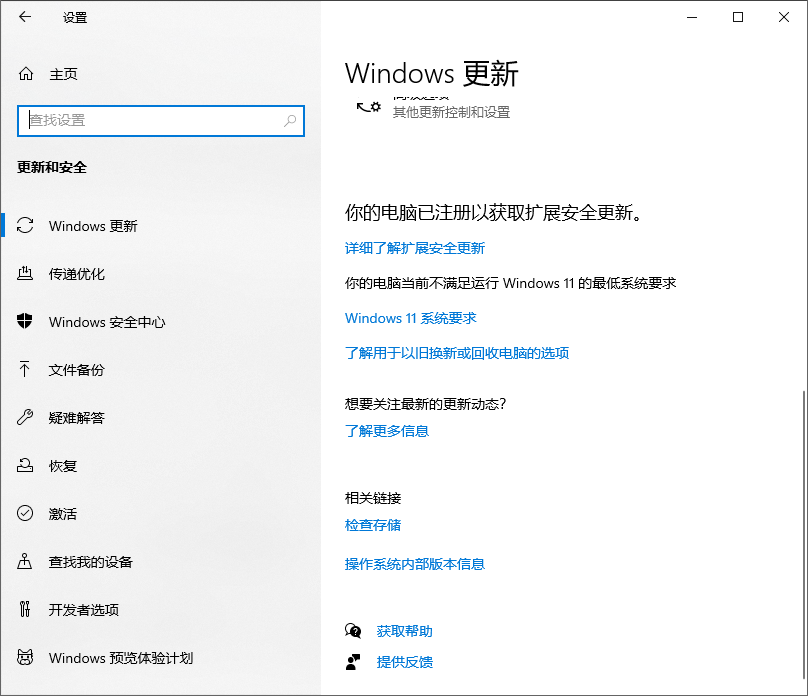Open 操作系统内部版本信息 link
This screenshot has width=808, height=696.
click(x=415, y=565)
